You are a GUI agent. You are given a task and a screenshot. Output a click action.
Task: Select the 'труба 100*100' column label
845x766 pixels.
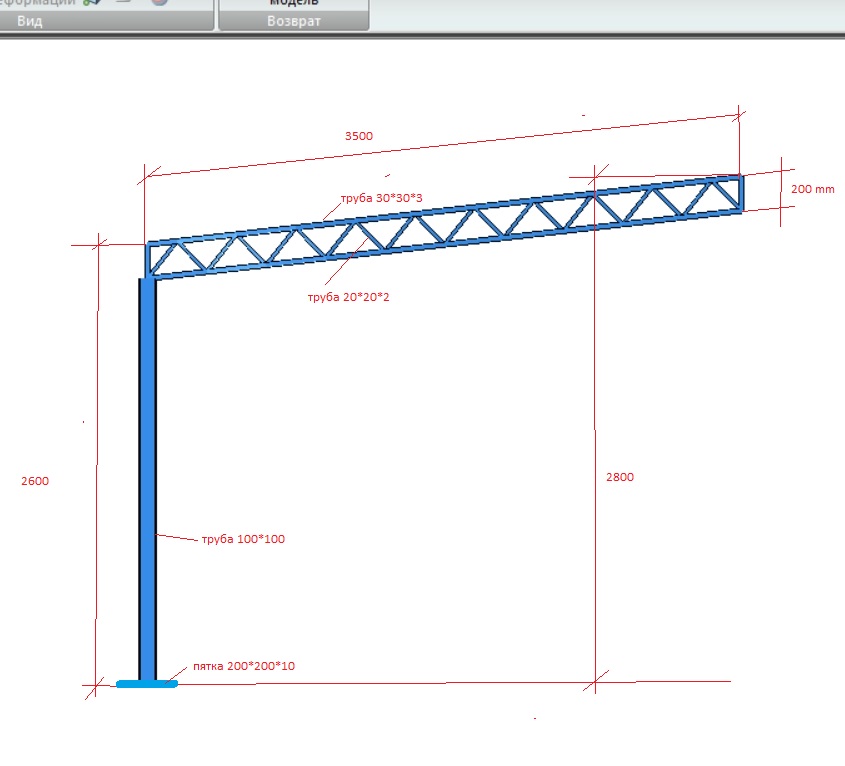[243, 539]
